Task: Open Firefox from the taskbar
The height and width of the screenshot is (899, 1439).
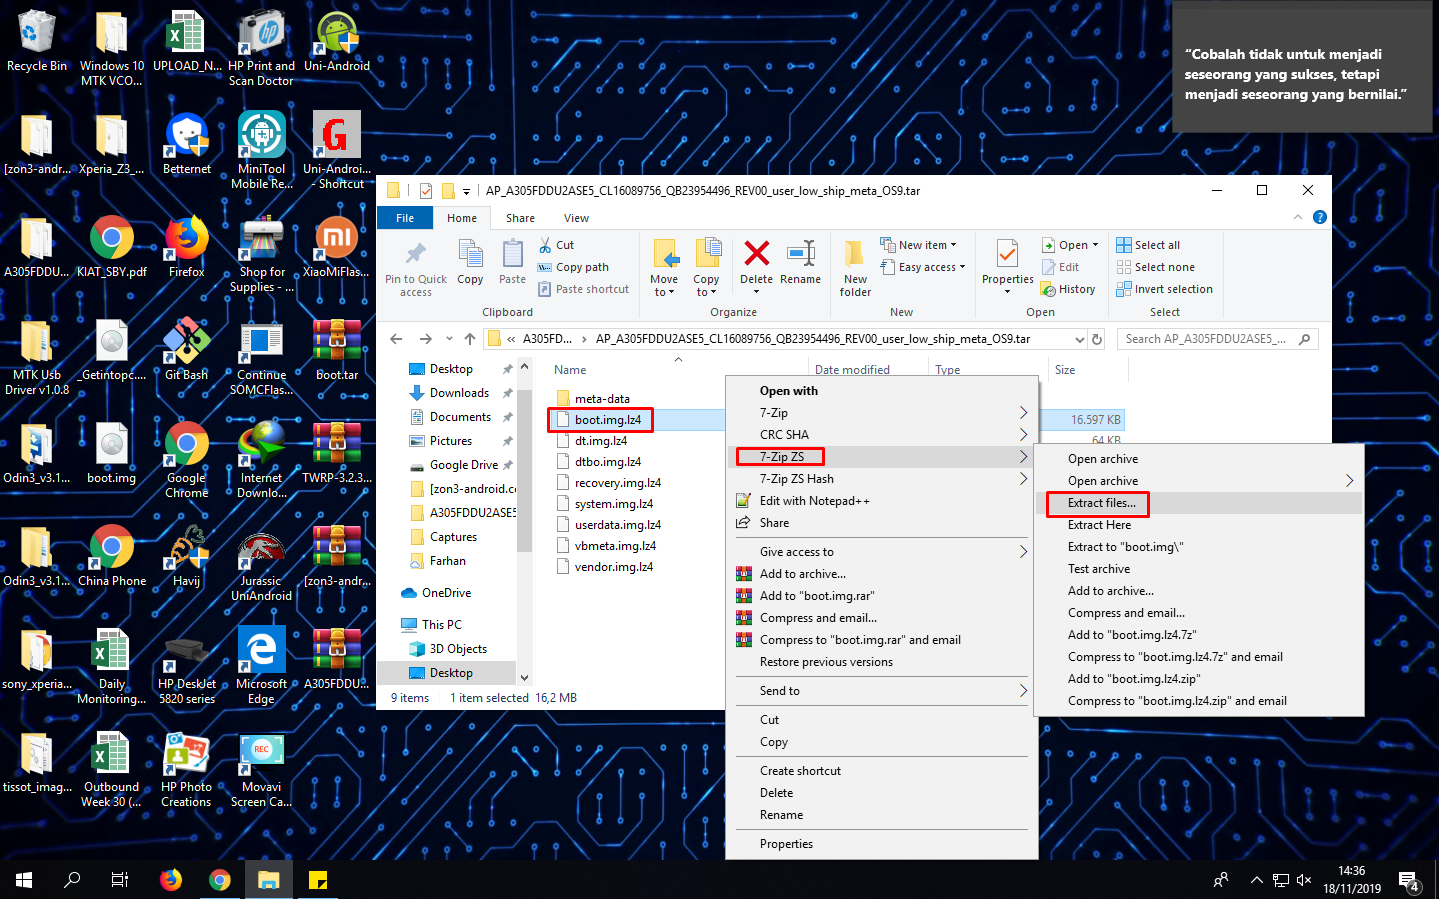Action: pos(171,879)
